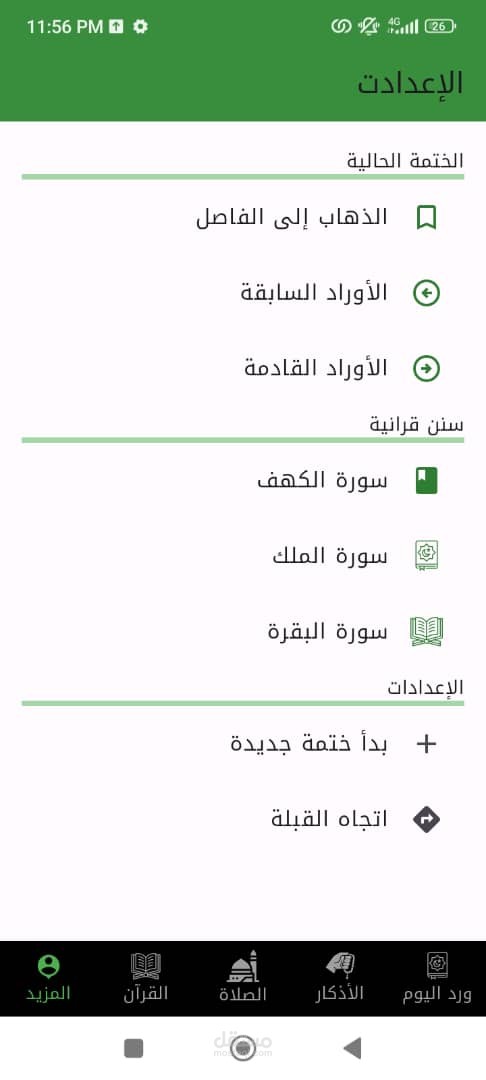Screen dimensions: 486x1080
Task: Open the سورة الملك entry
Action: click(243, 556)
